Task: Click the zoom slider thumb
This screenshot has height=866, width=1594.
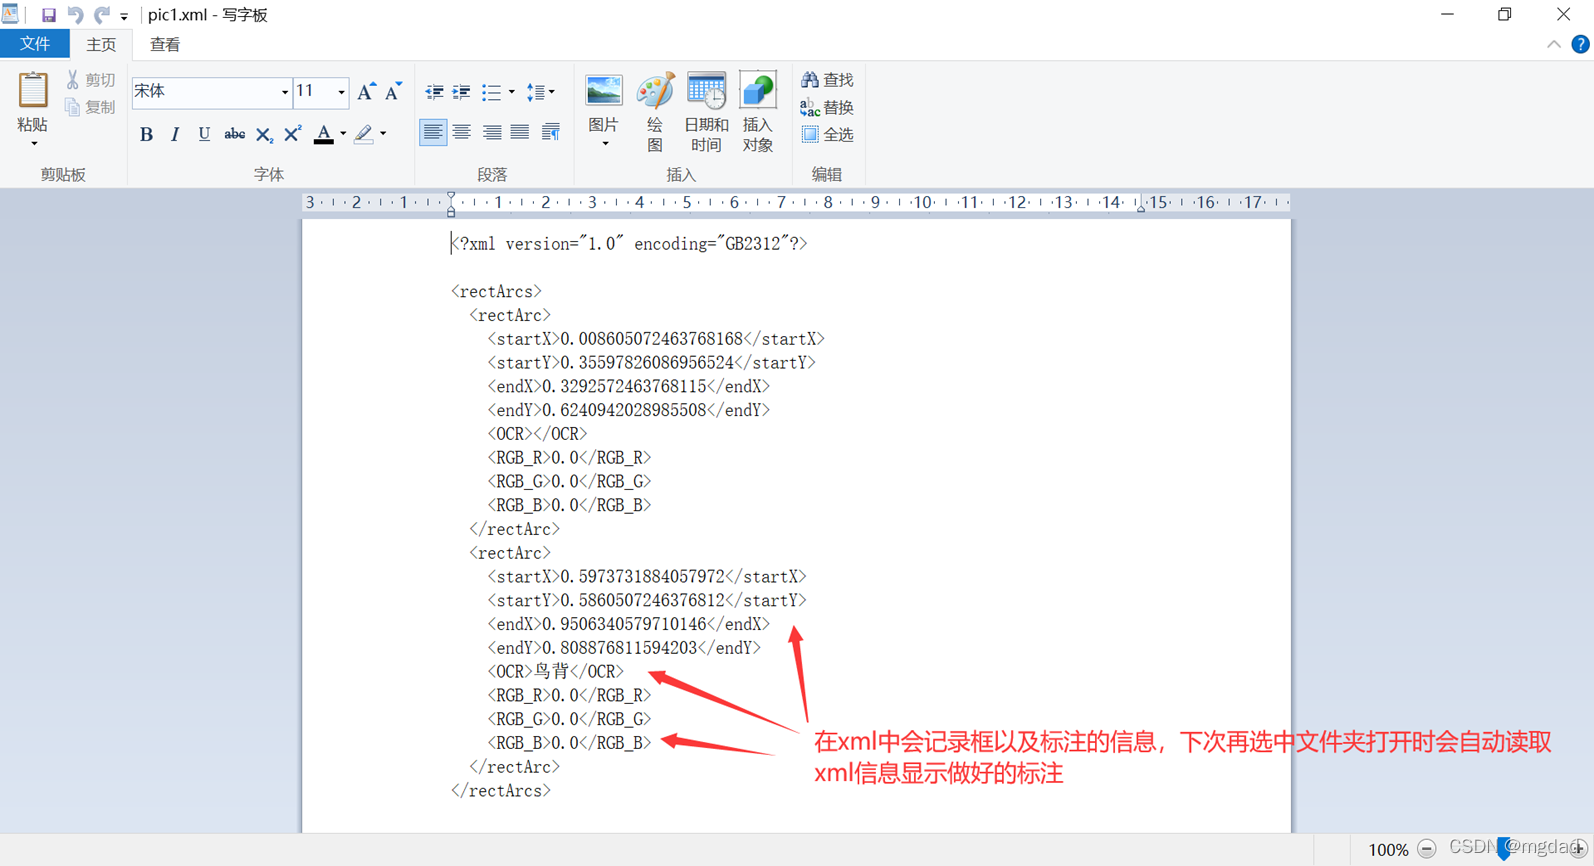Action: [x=1503, y=850]
